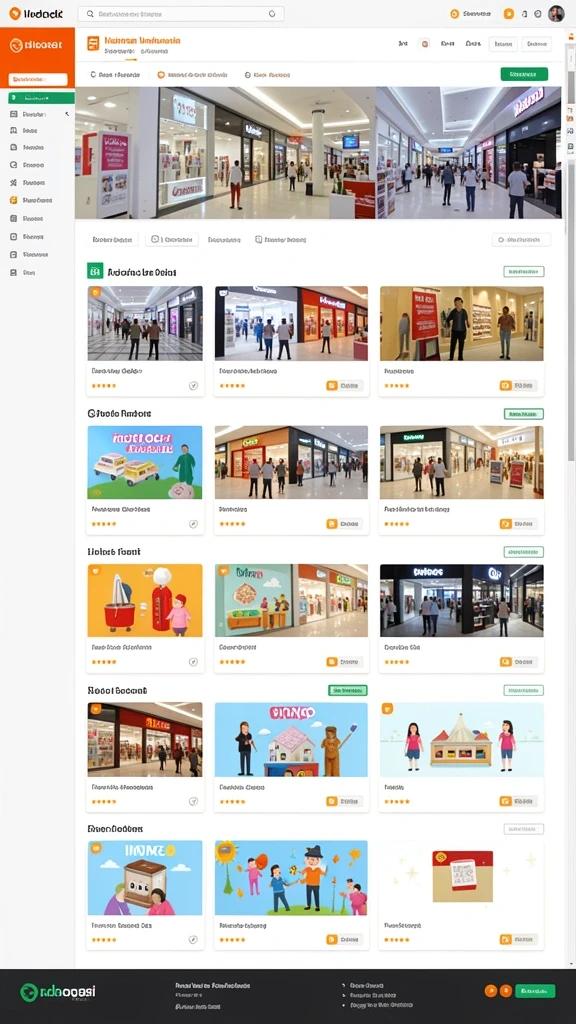Open the cartoon cars illustration thumbnail
Image resolution: width=576 pixels, height=1024 pixels.
point(145,462)
